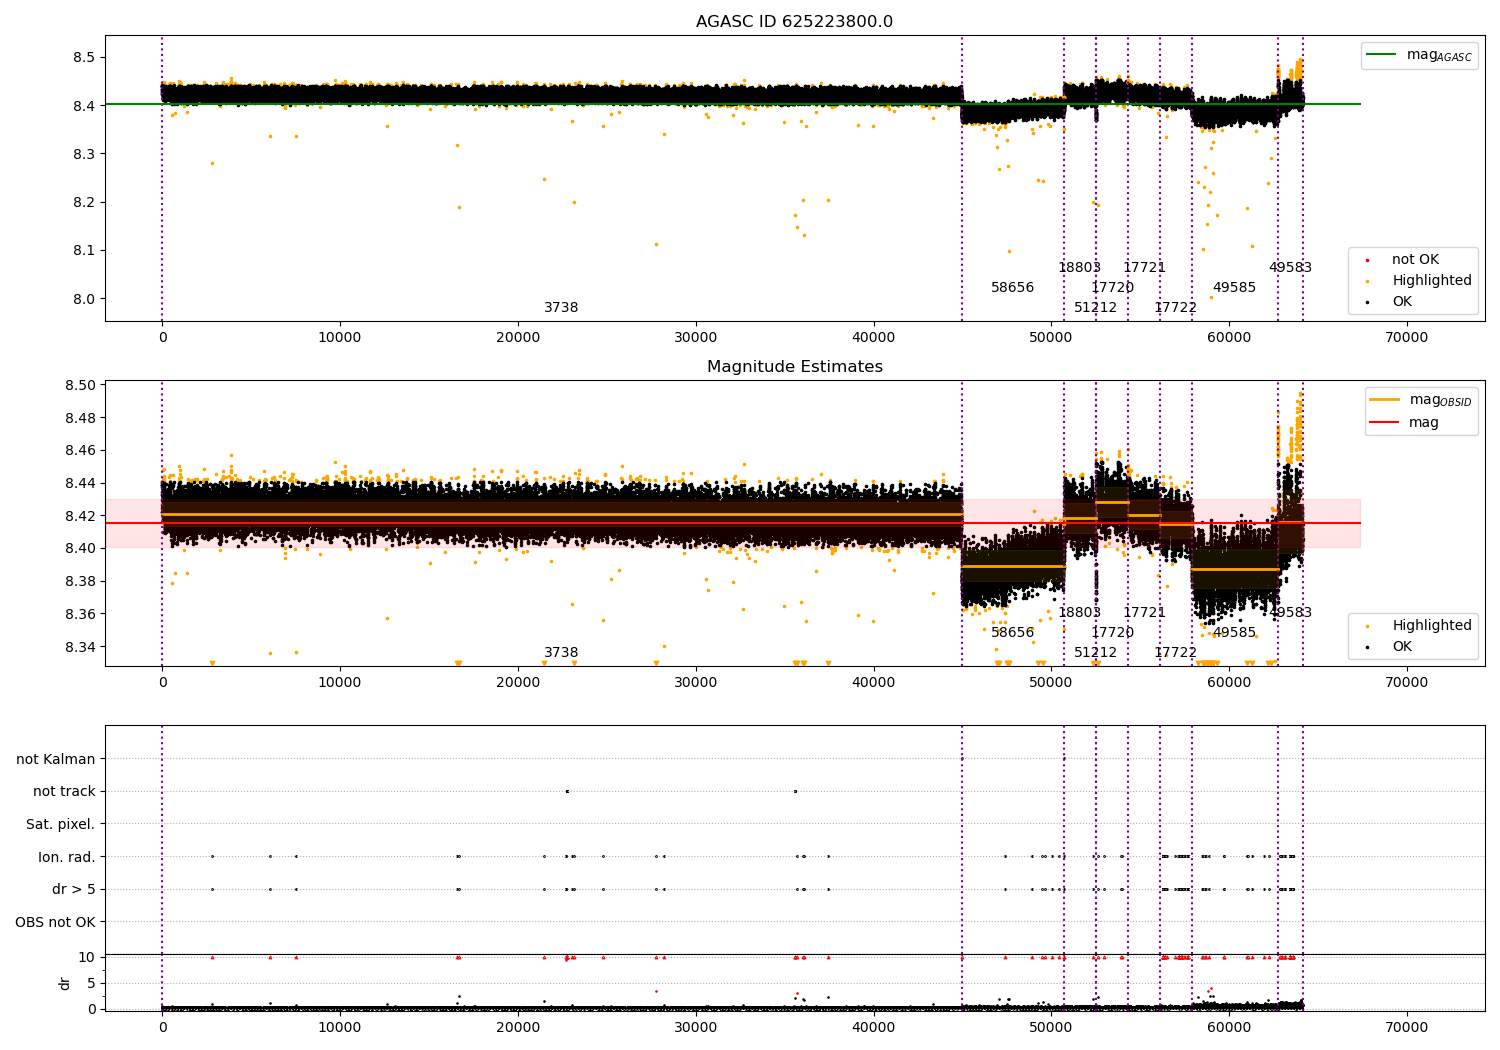Click 'OK' legend entry in the top plot
1500x1050 pixels.
coord(1402,302)
